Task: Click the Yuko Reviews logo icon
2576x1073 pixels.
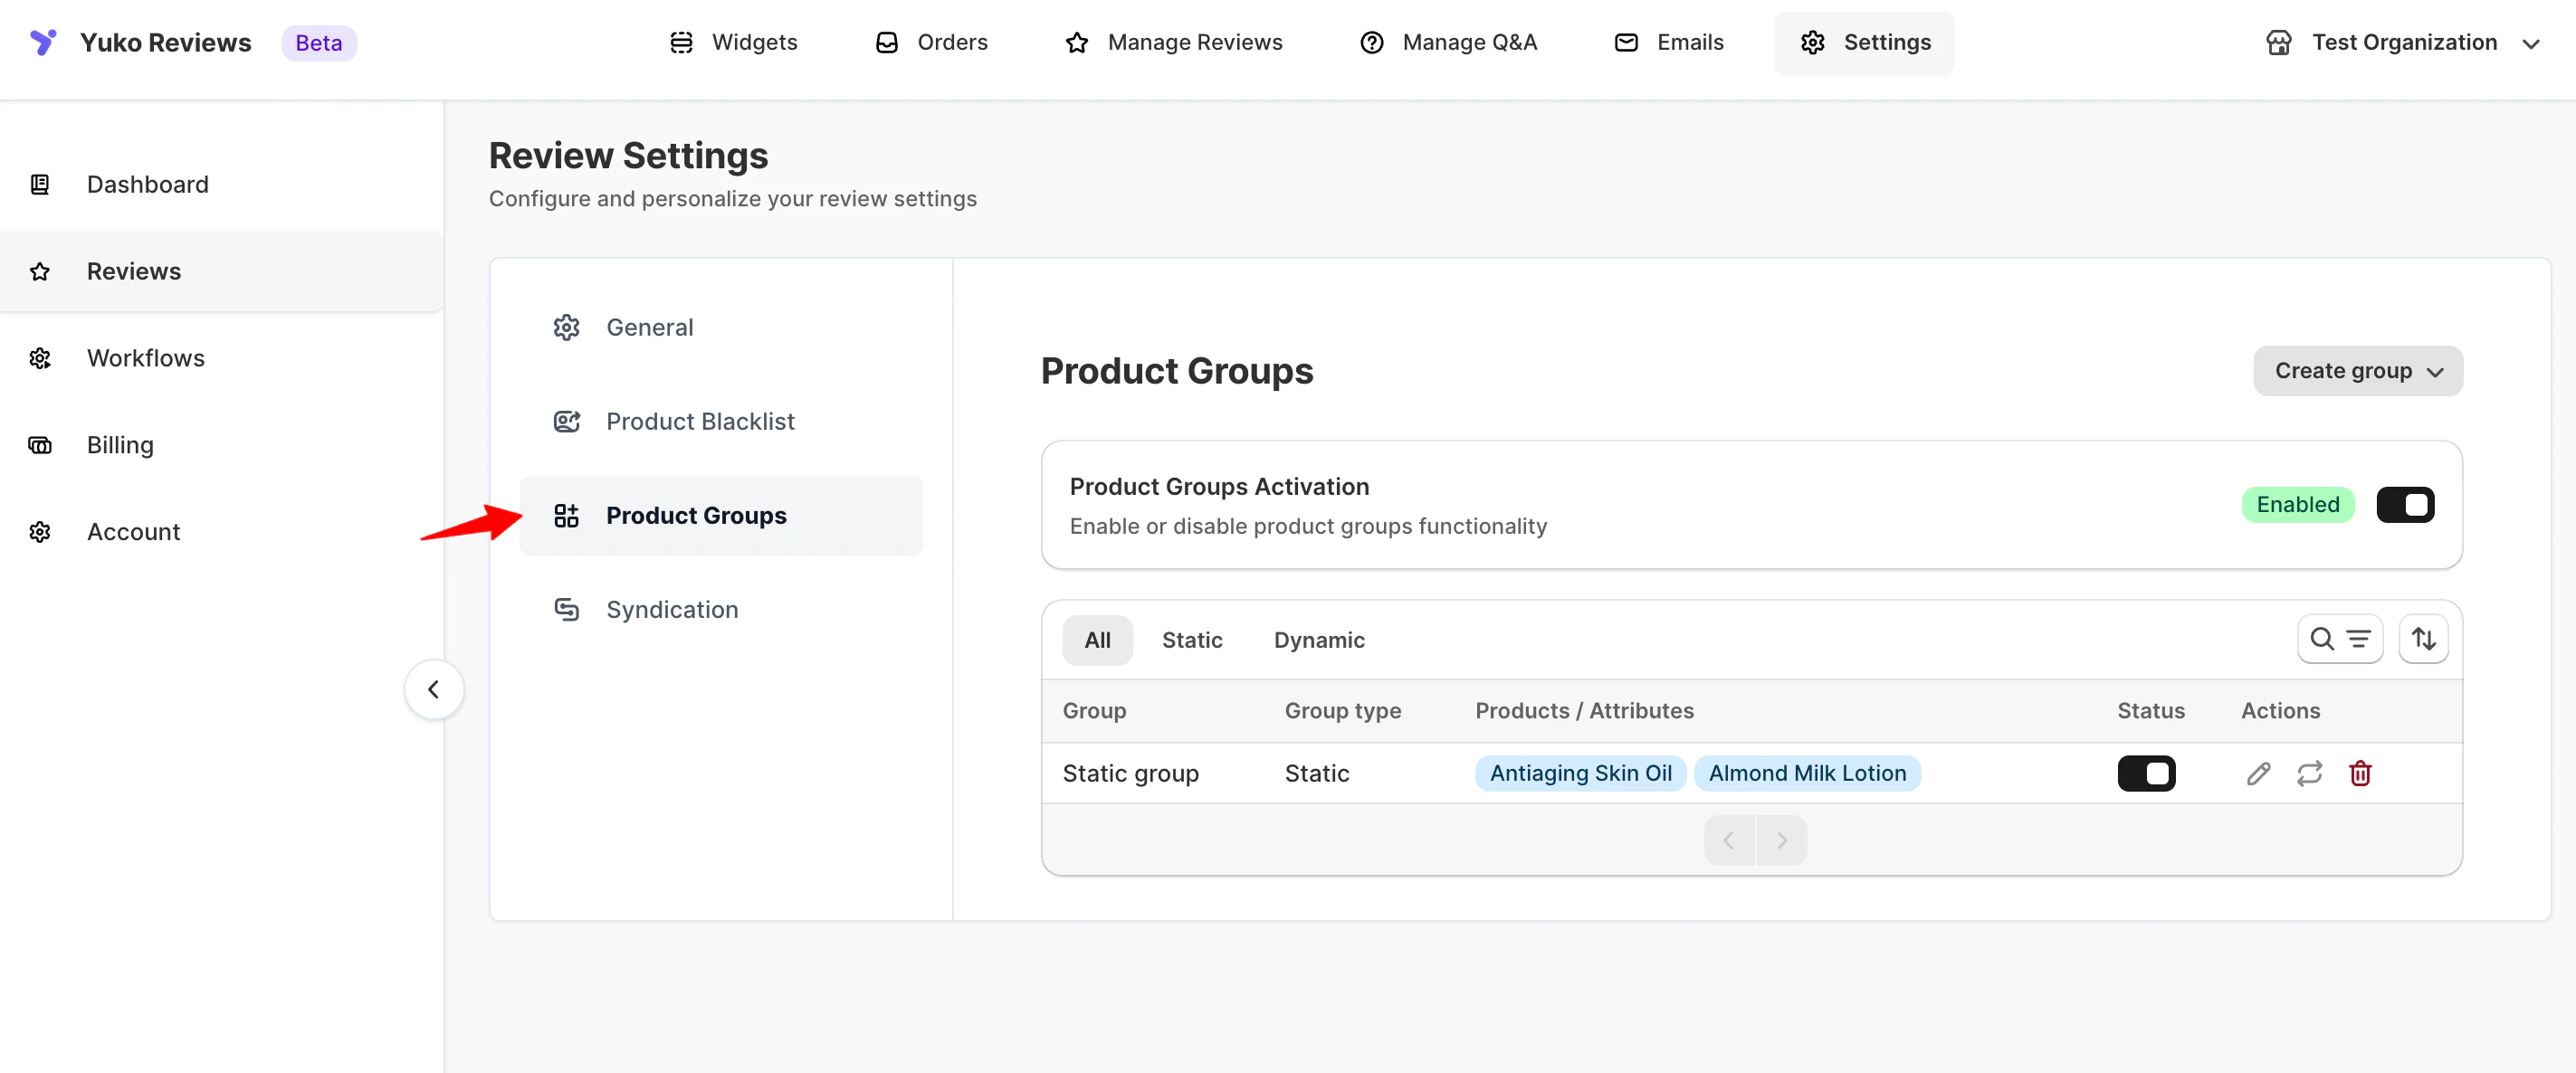Action: point(43,42)
